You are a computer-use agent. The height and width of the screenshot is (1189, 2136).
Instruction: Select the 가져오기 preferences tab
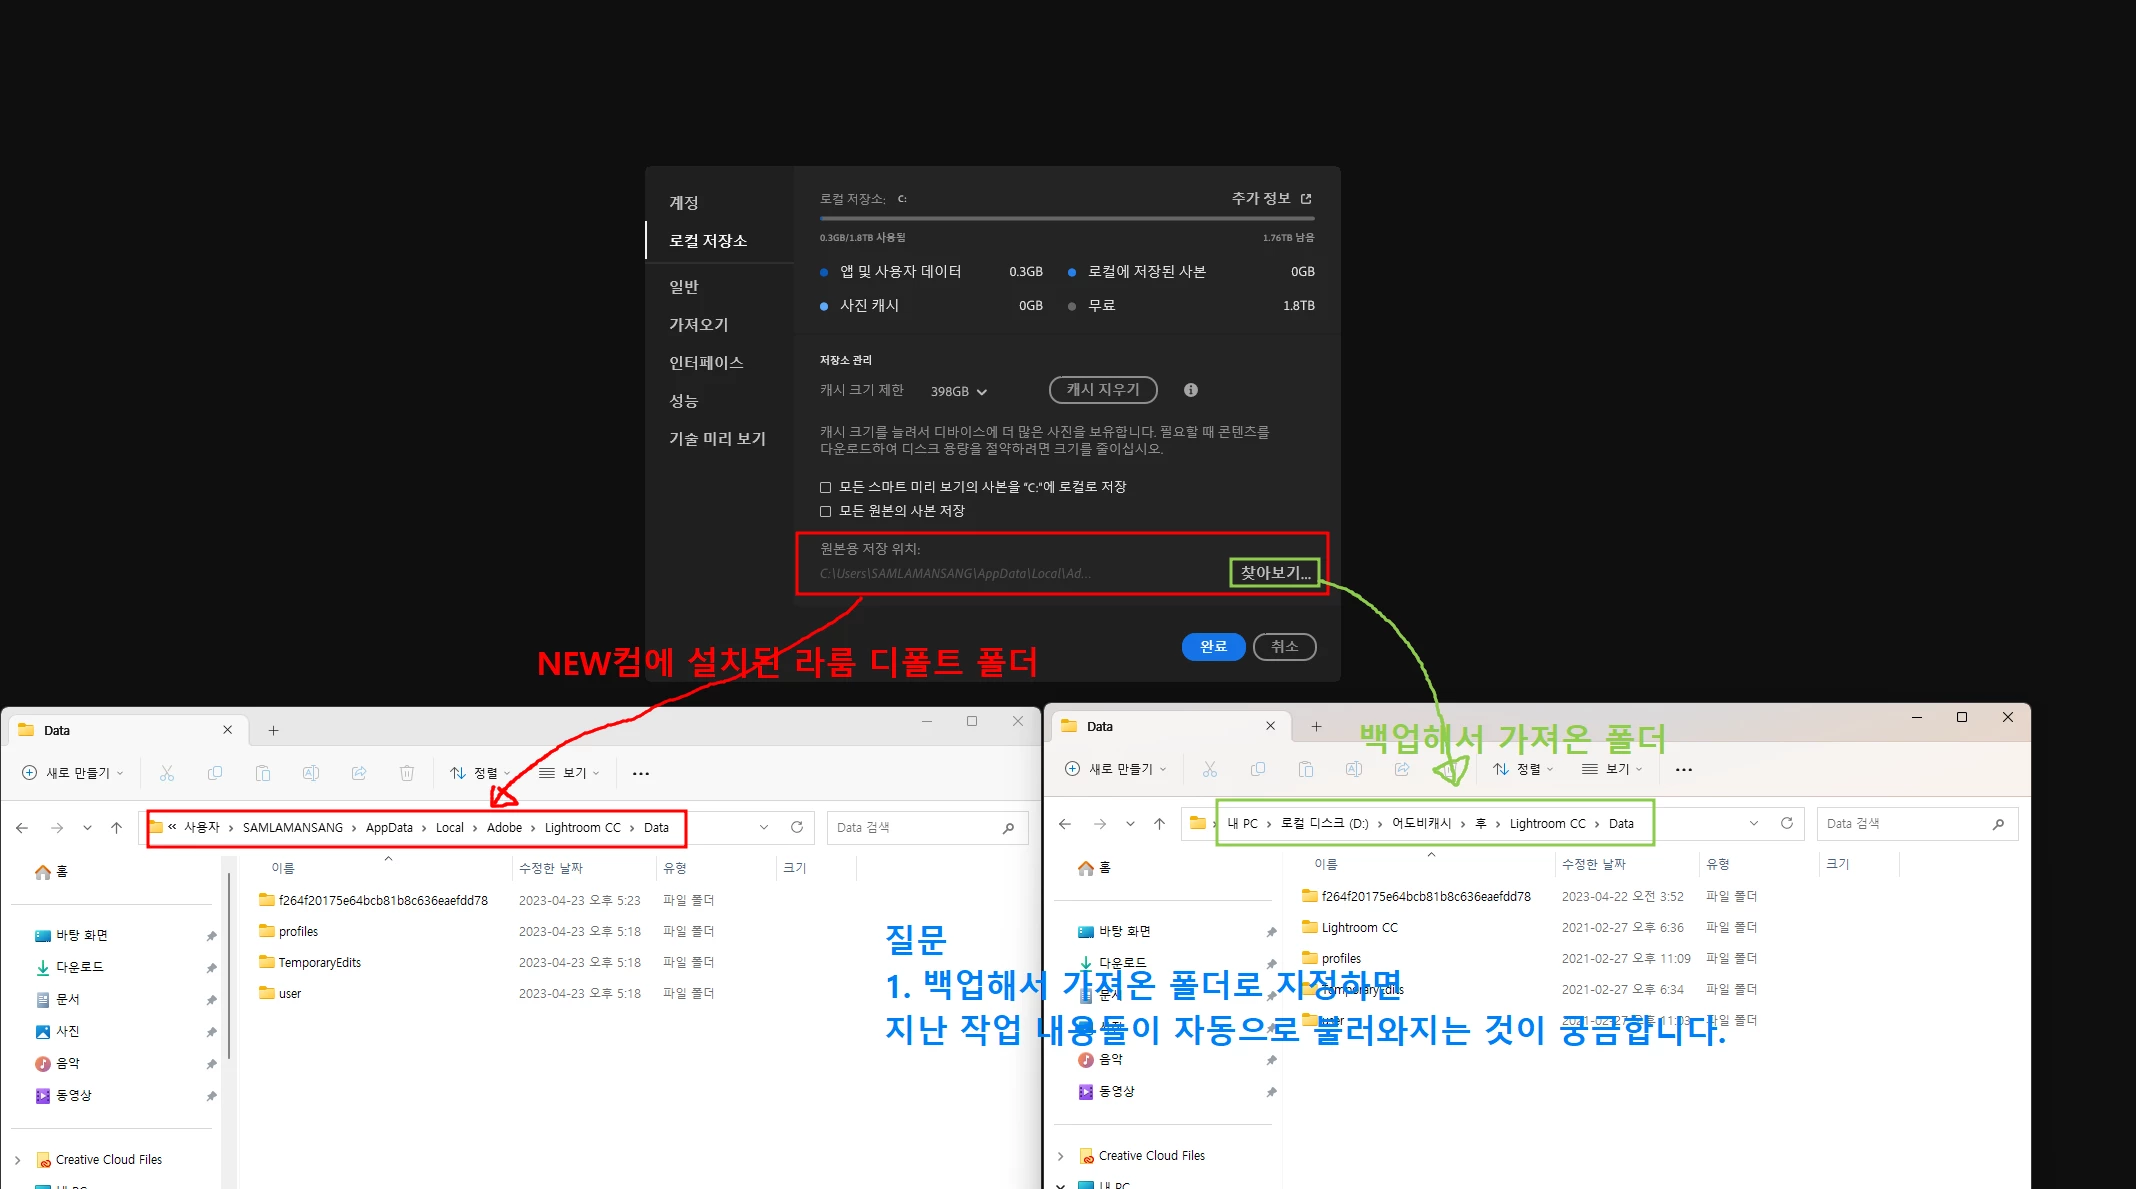point(699,325)
